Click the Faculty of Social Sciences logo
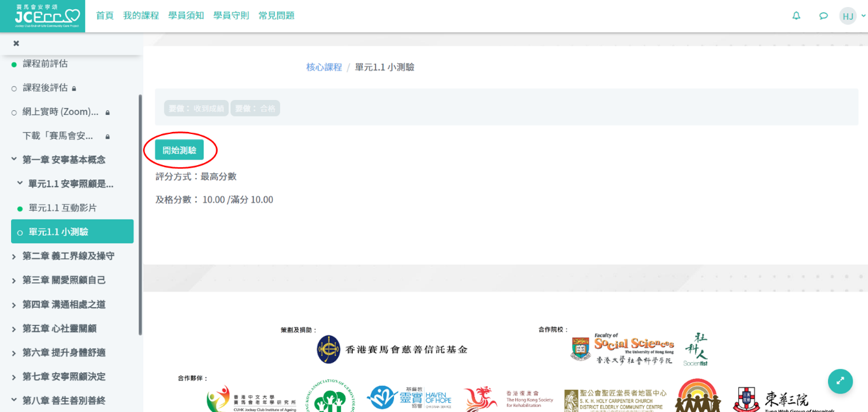The image size is (868, 412). (x=622, y=349)
